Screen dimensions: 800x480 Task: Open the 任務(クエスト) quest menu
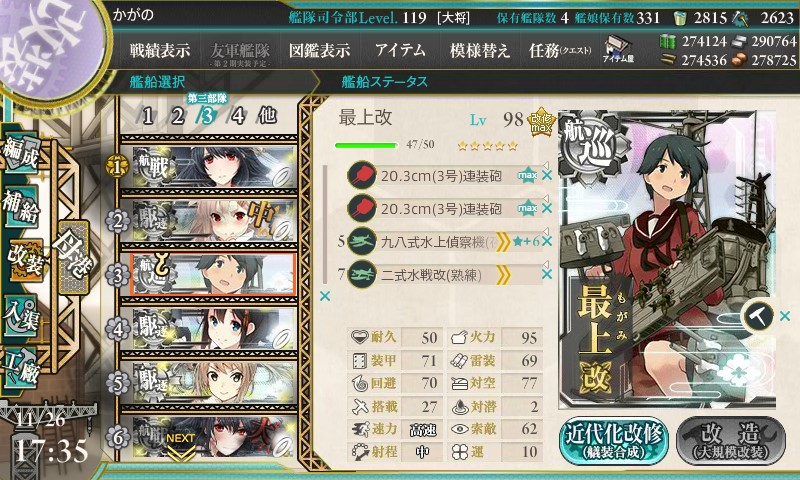[560, 50]
